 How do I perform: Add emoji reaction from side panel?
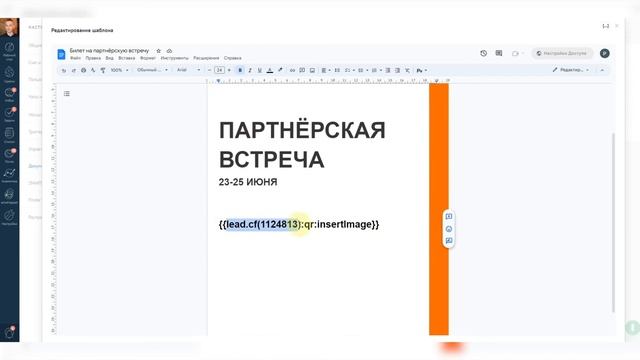(x=449, y=229)
